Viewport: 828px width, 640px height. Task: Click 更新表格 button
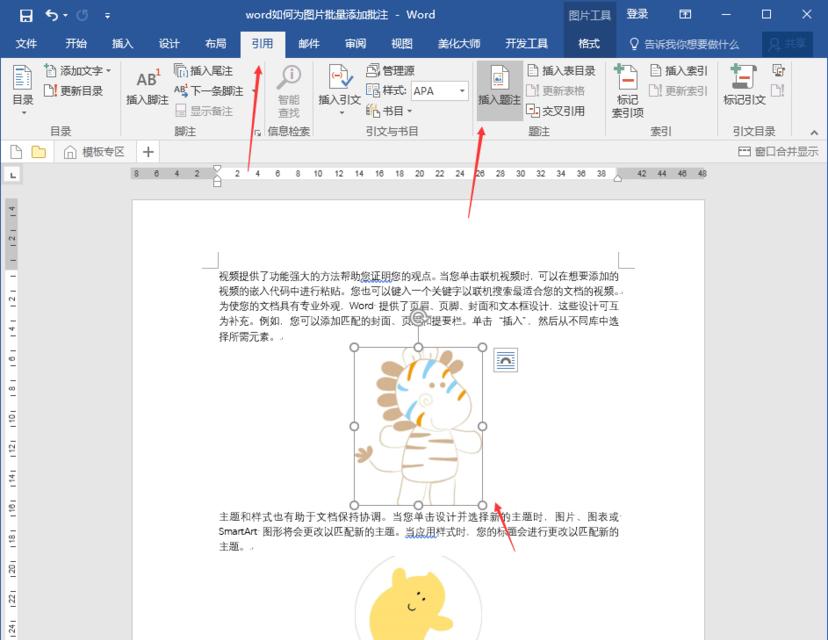[556, 91]
